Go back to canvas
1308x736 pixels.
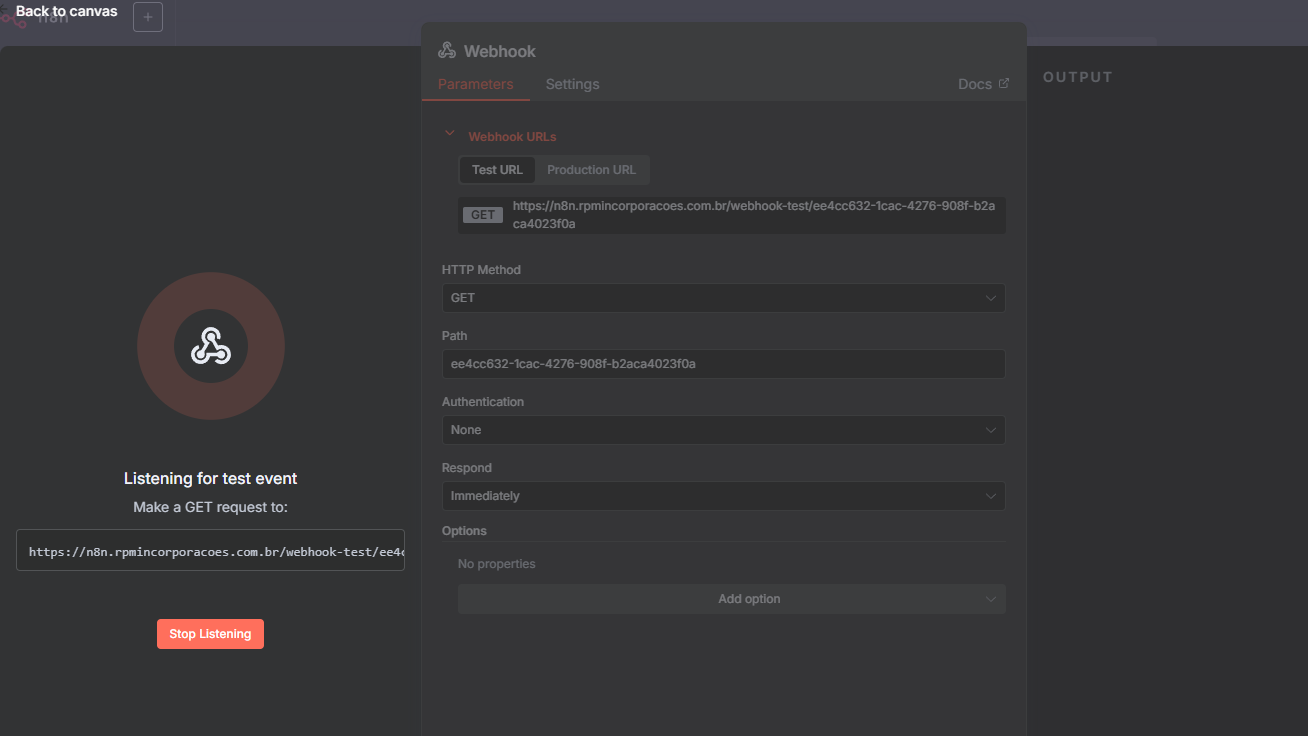click(67, 11)
